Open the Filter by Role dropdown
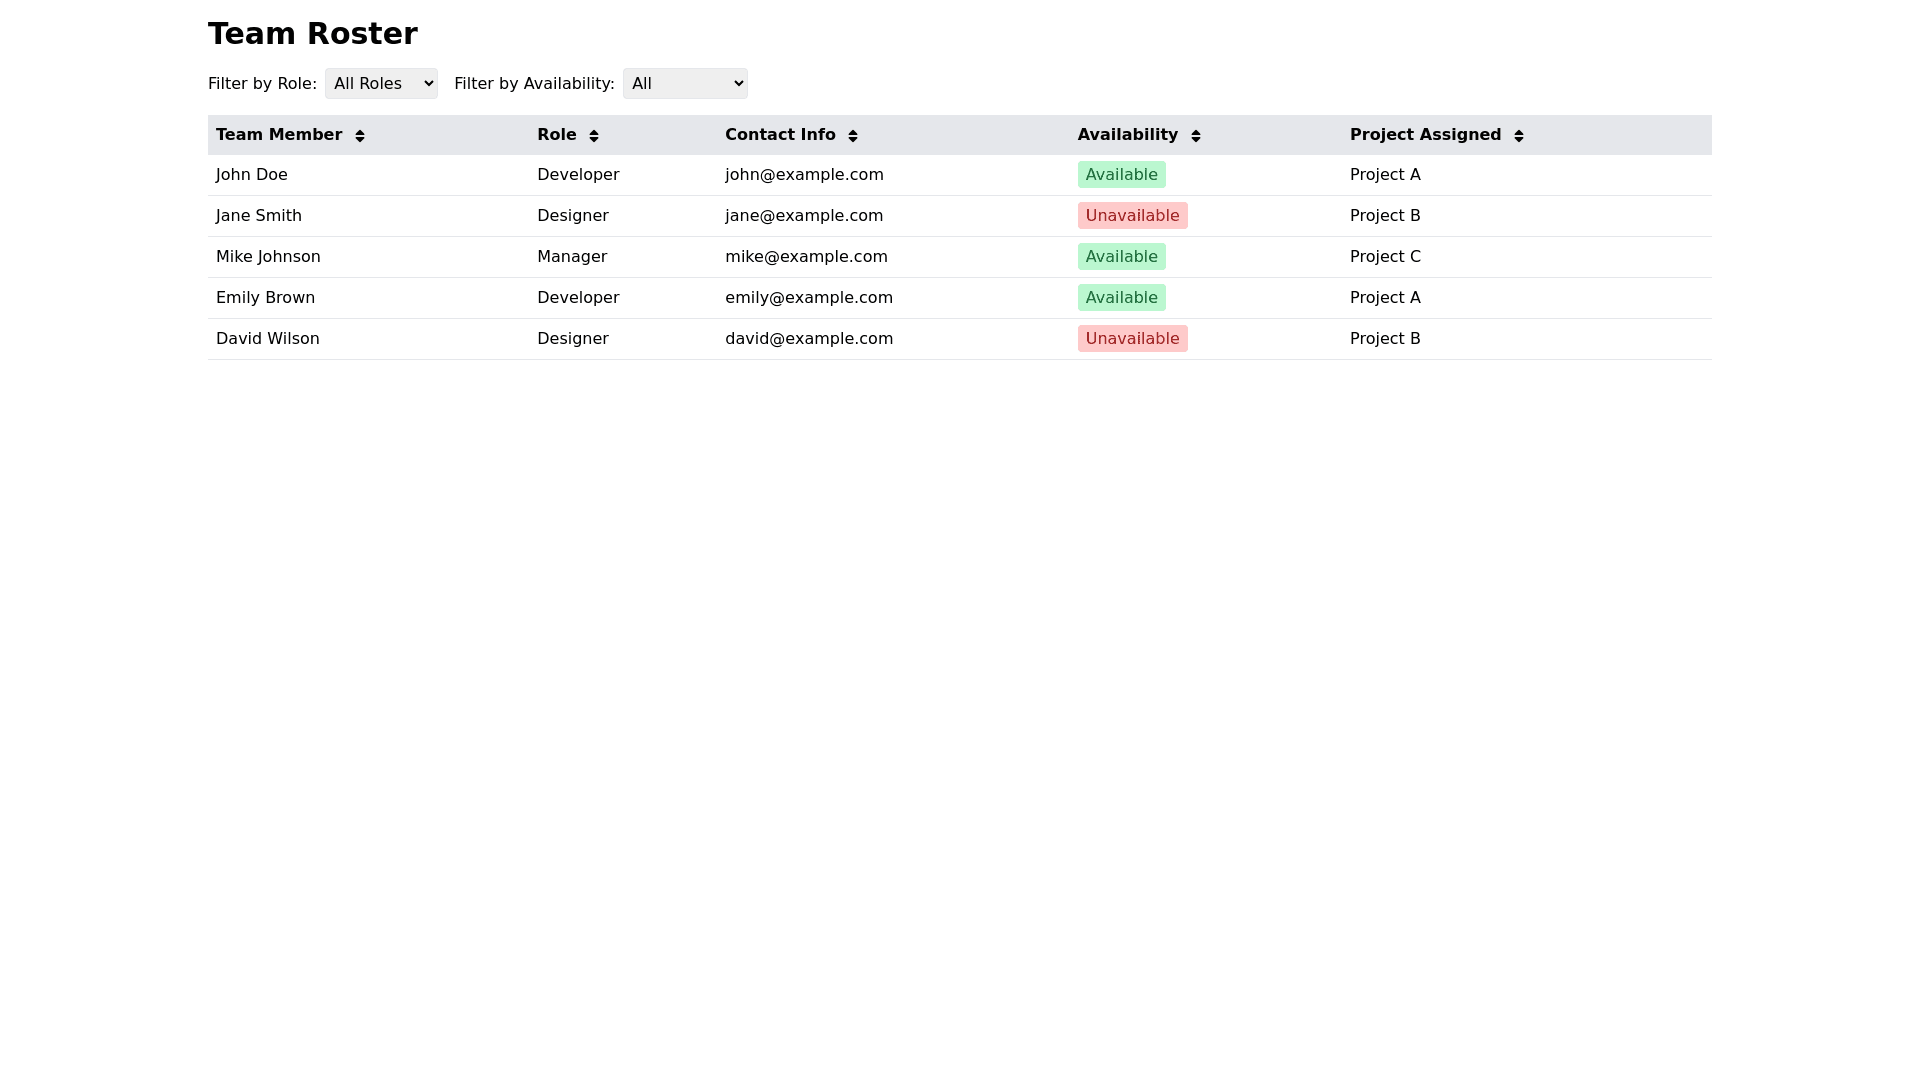 (x=381, y=84)
